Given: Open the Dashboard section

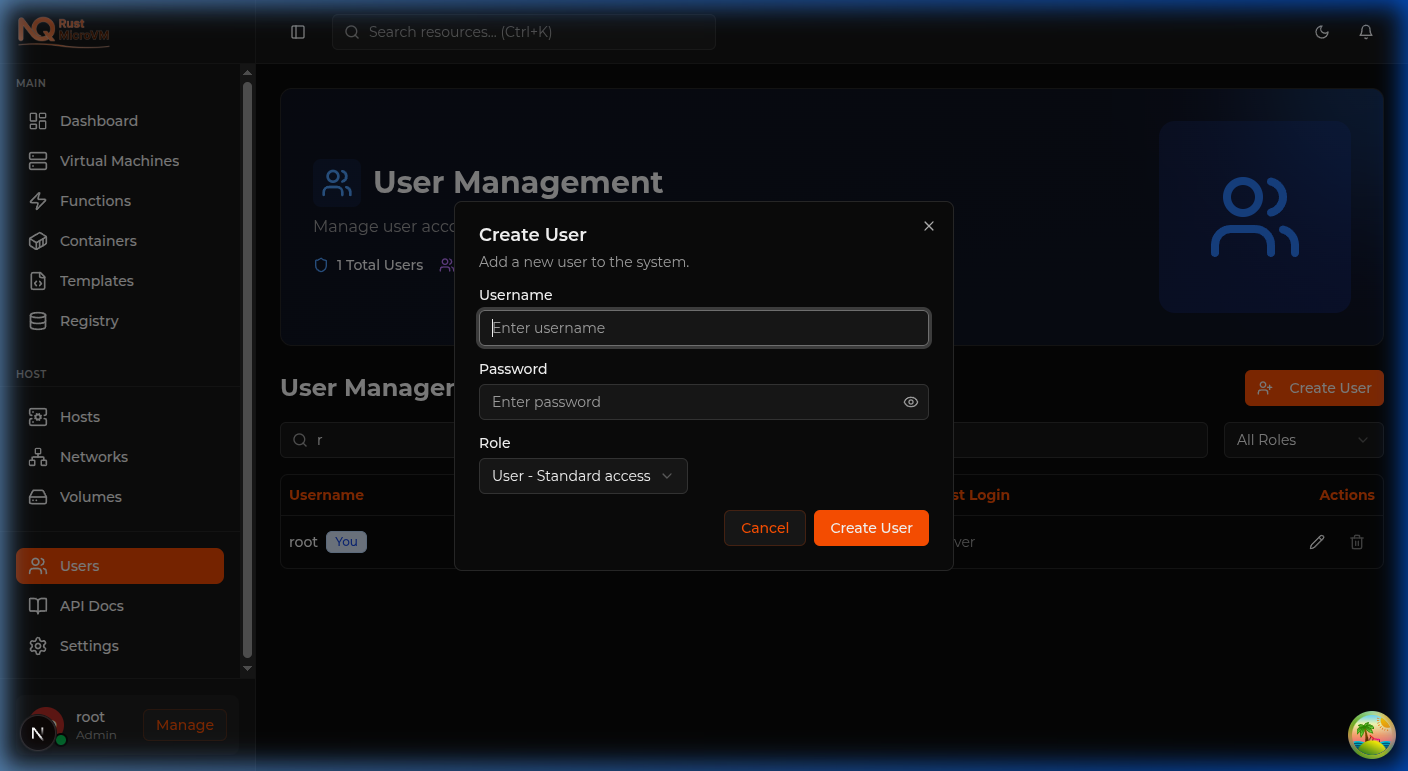Looking at the screenshot, I should (99, 120).
